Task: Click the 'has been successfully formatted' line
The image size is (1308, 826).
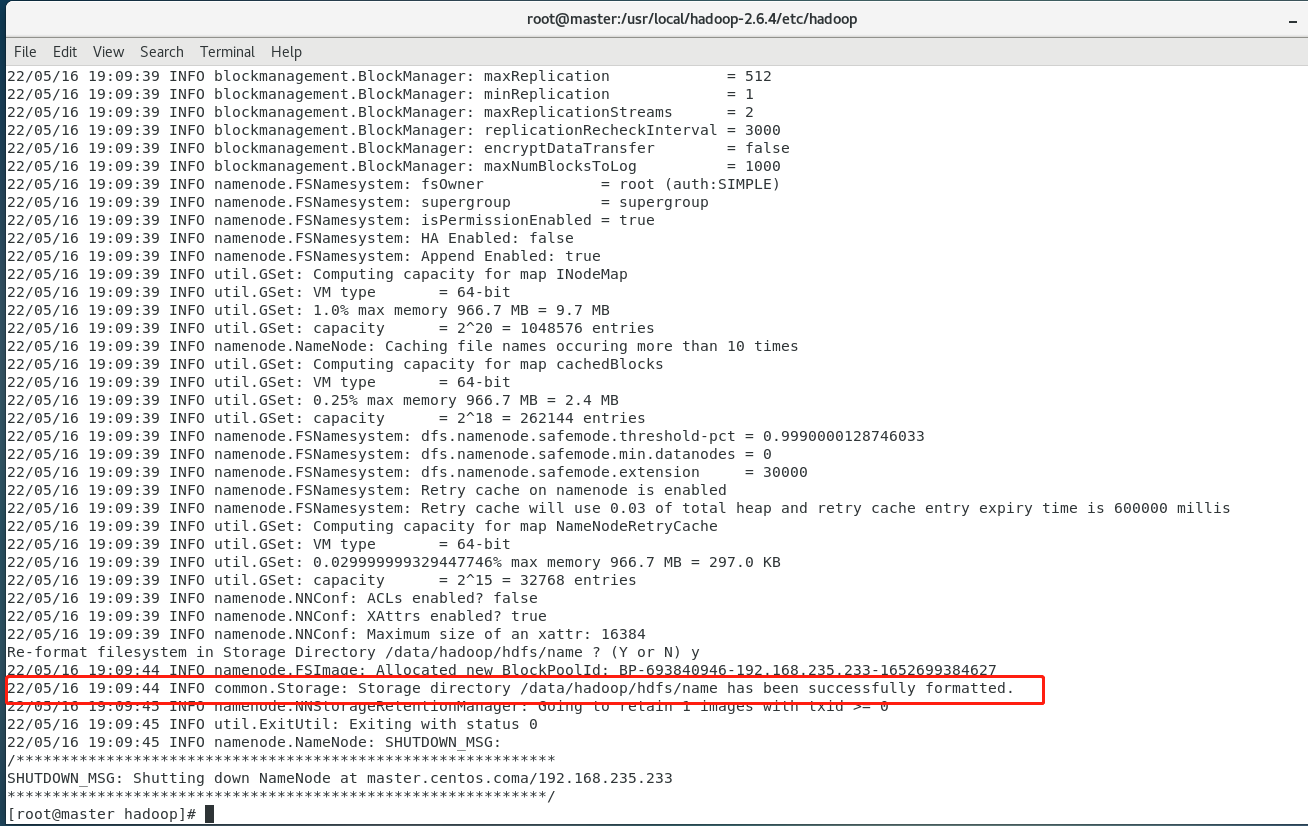Action: [511, 688]
